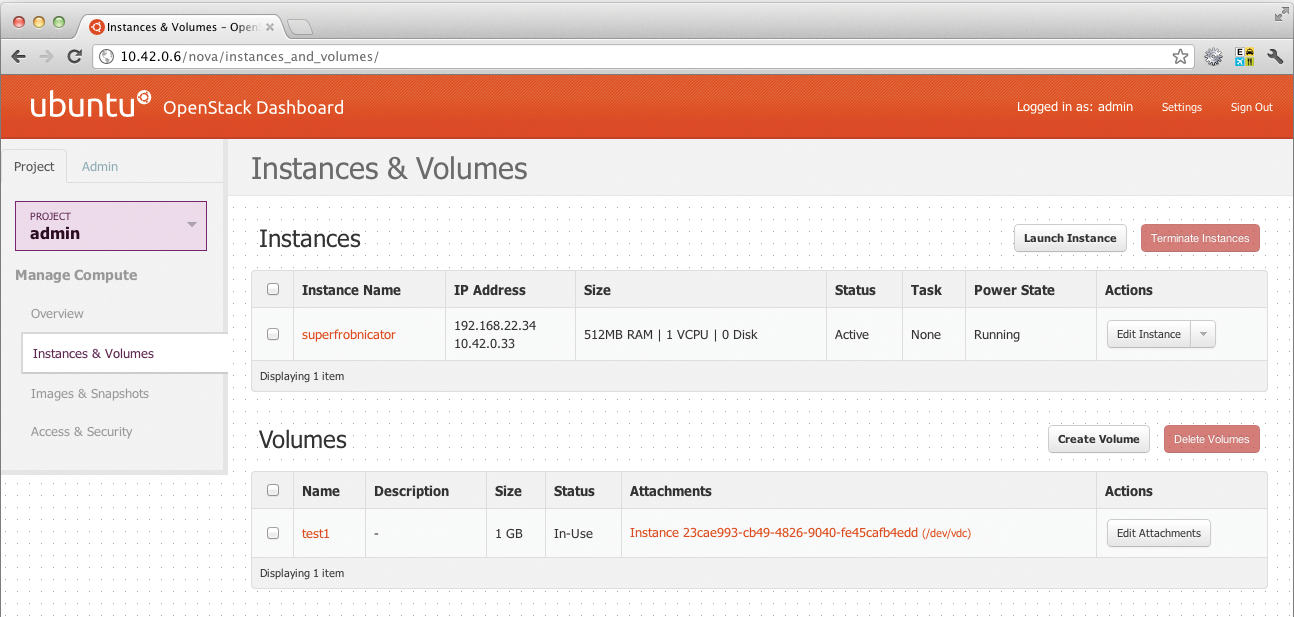Viewport: 1294px width, 617px height.
Task: Expand the Edit Instance dropdown arrow
Action: (1203, 334)
